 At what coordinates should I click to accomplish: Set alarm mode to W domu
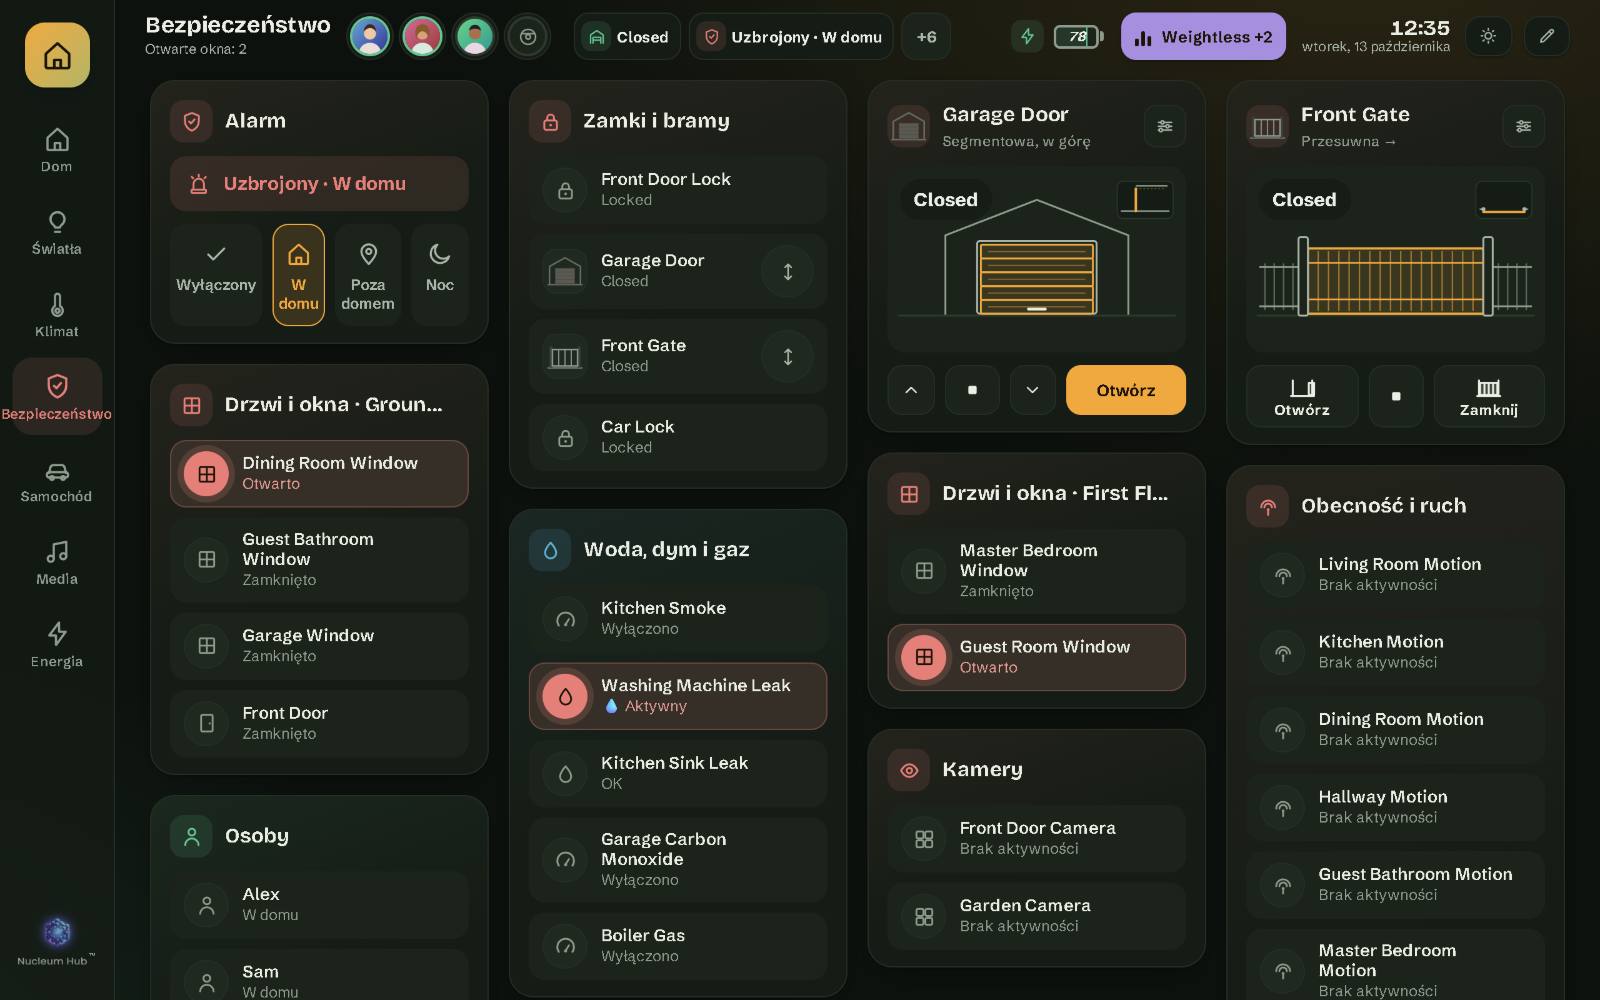click(x=298, y=275)
